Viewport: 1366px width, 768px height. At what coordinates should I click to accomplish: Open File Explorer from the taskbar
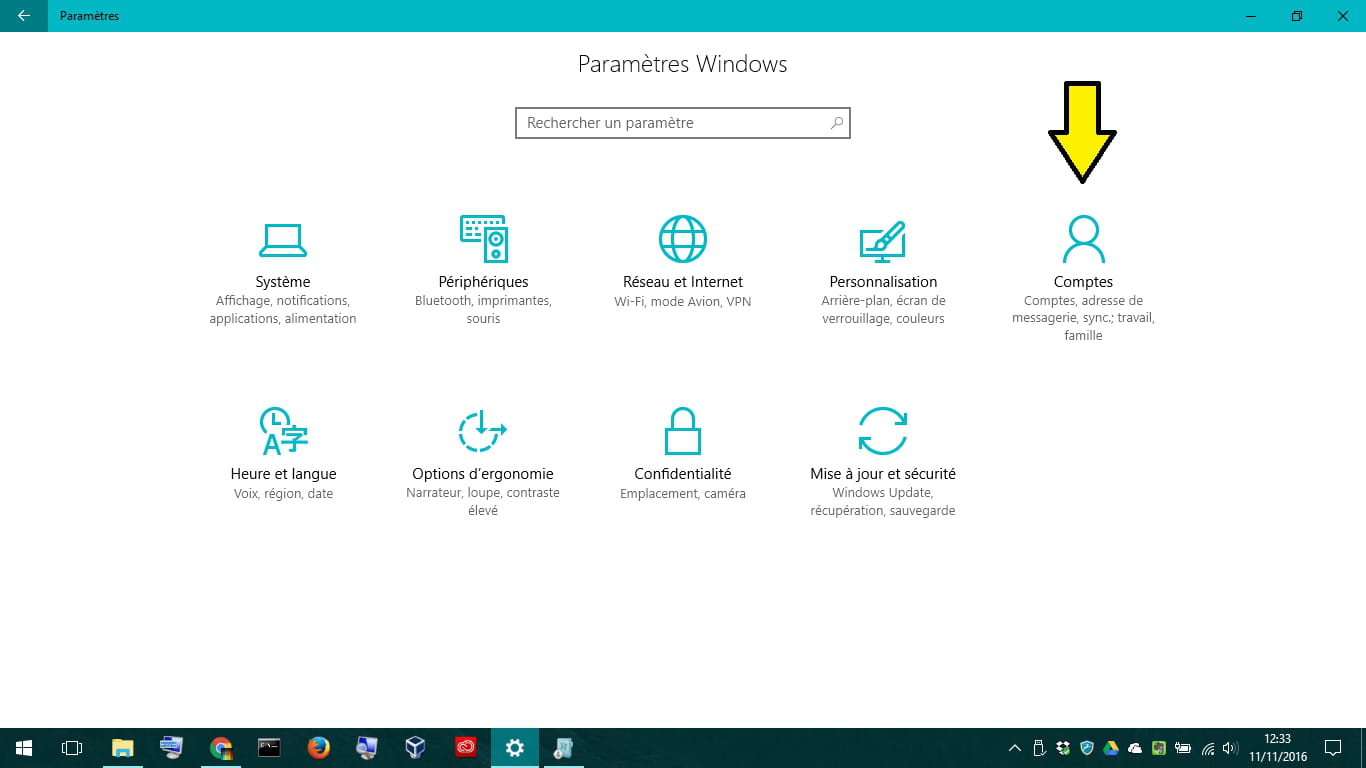(x=122, y=748)
